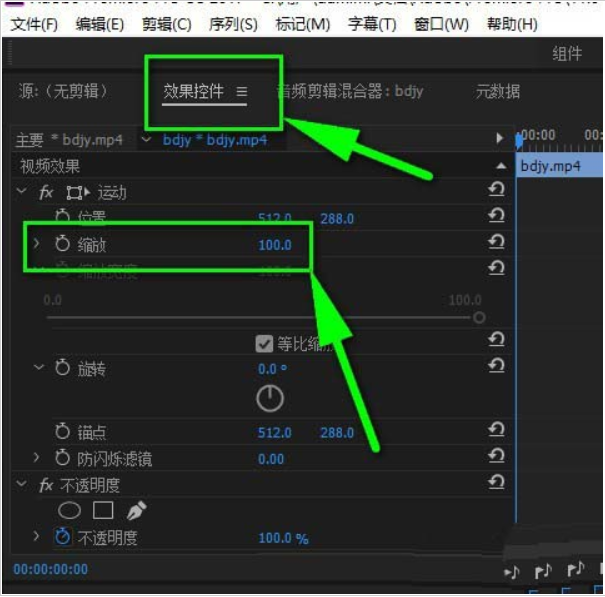Collapse the 运动 effect group

22,191
